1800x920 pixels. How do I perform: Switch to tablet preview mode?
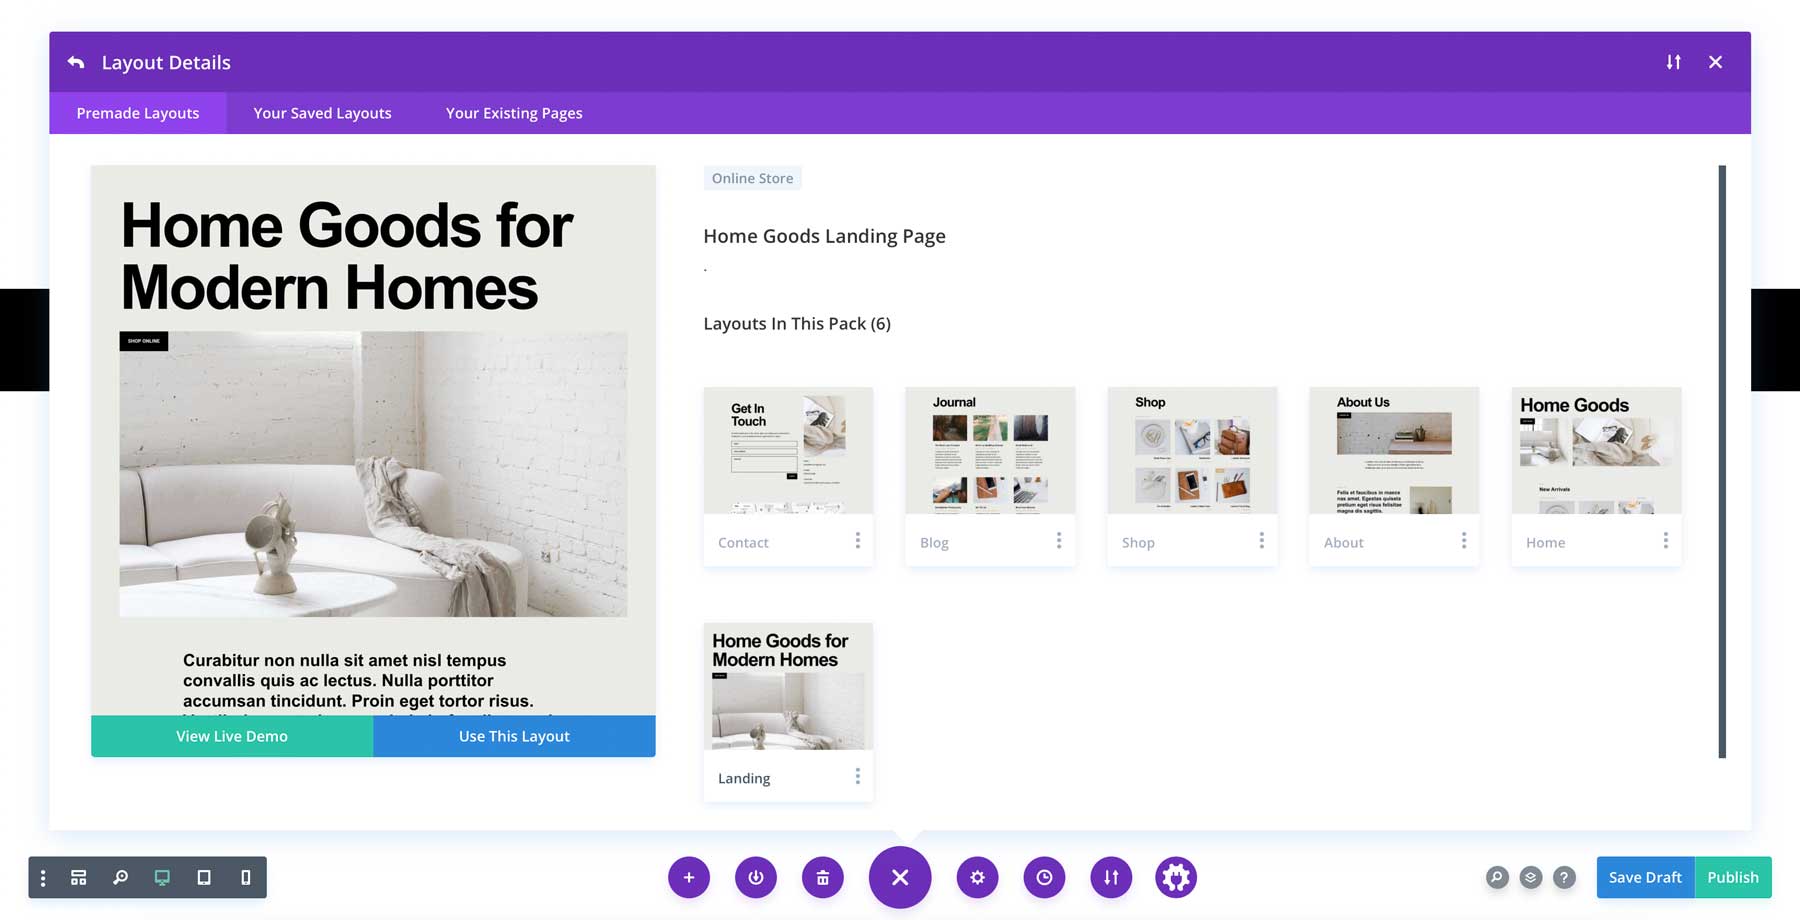204,877
